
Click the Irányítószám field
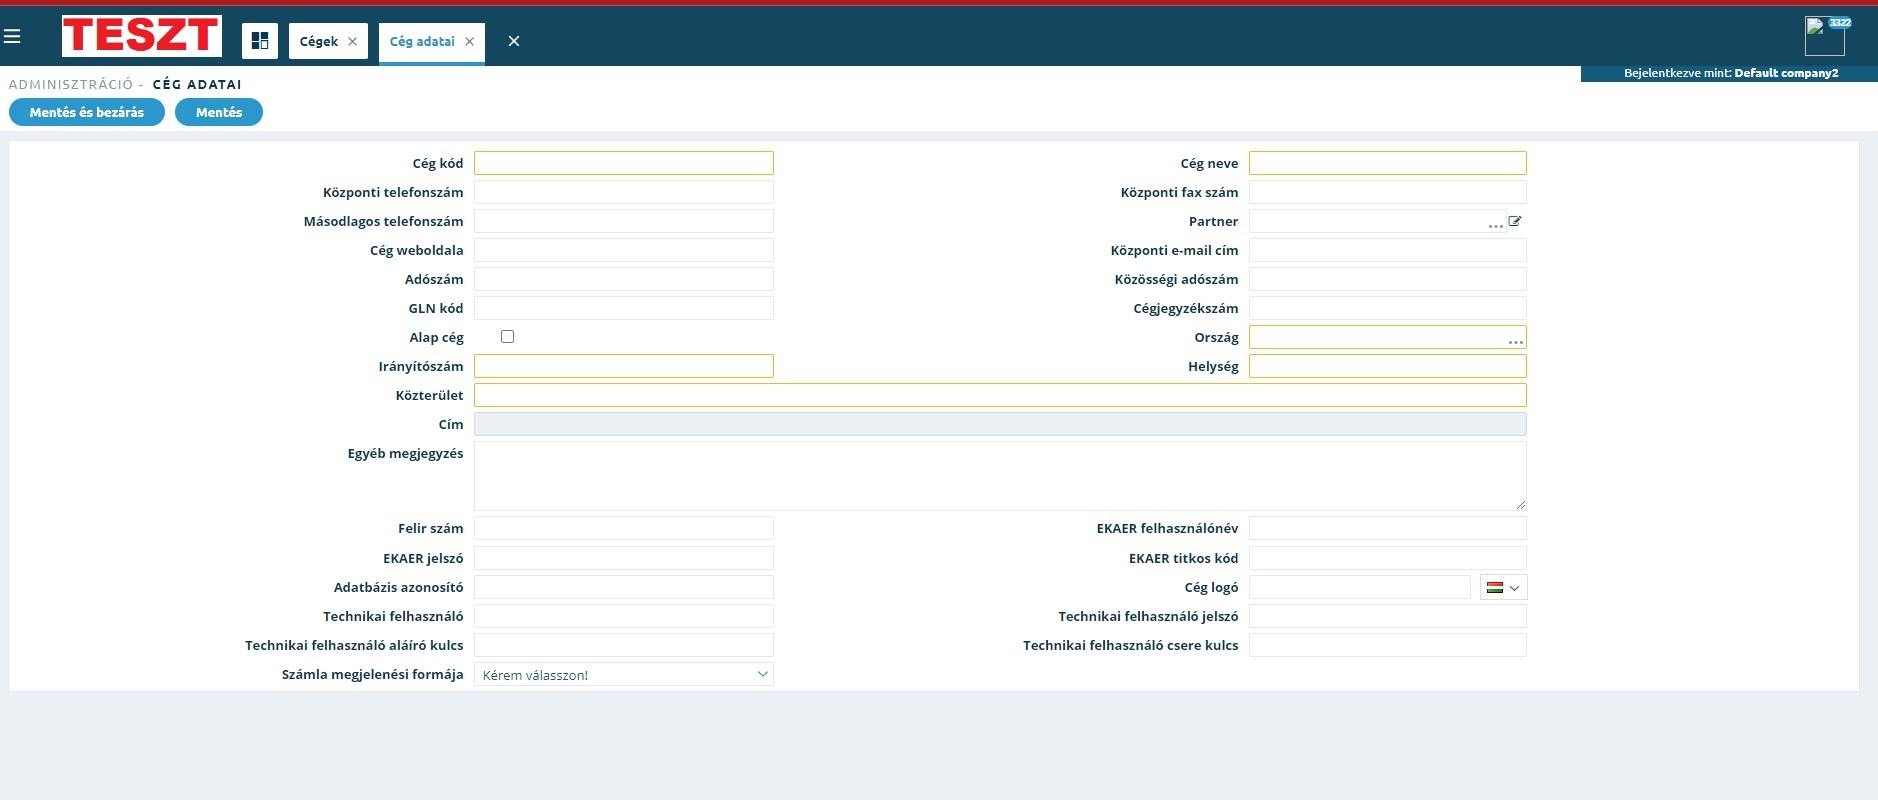tap(624, 366)
